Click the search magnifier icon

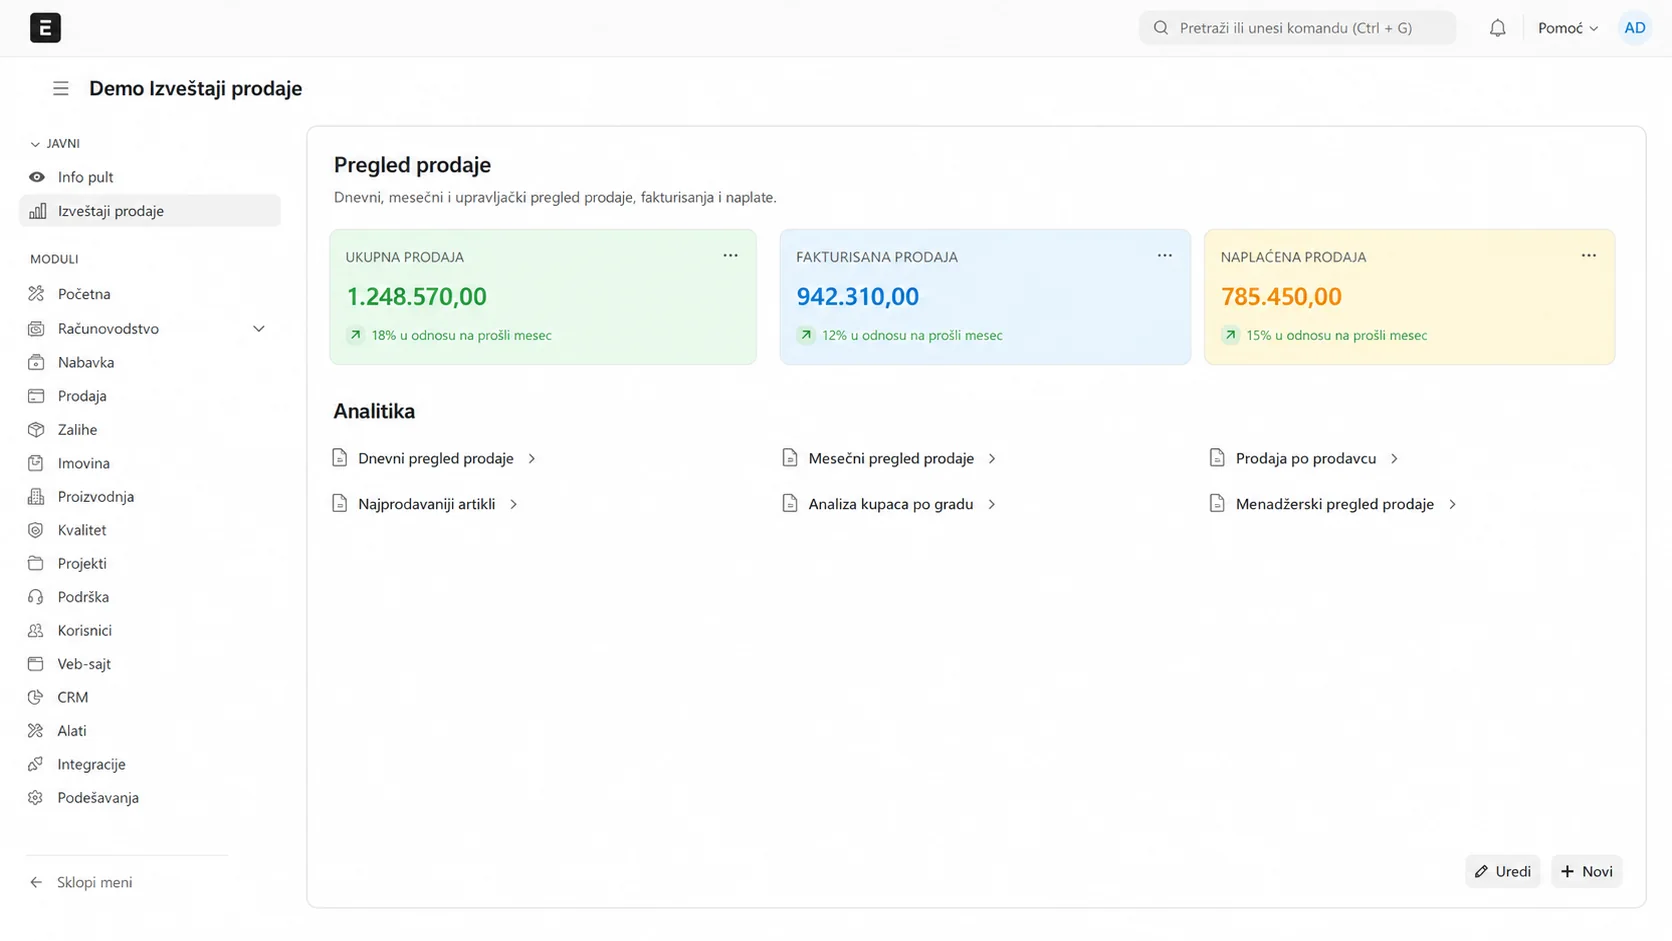[x=1161, y=28]
